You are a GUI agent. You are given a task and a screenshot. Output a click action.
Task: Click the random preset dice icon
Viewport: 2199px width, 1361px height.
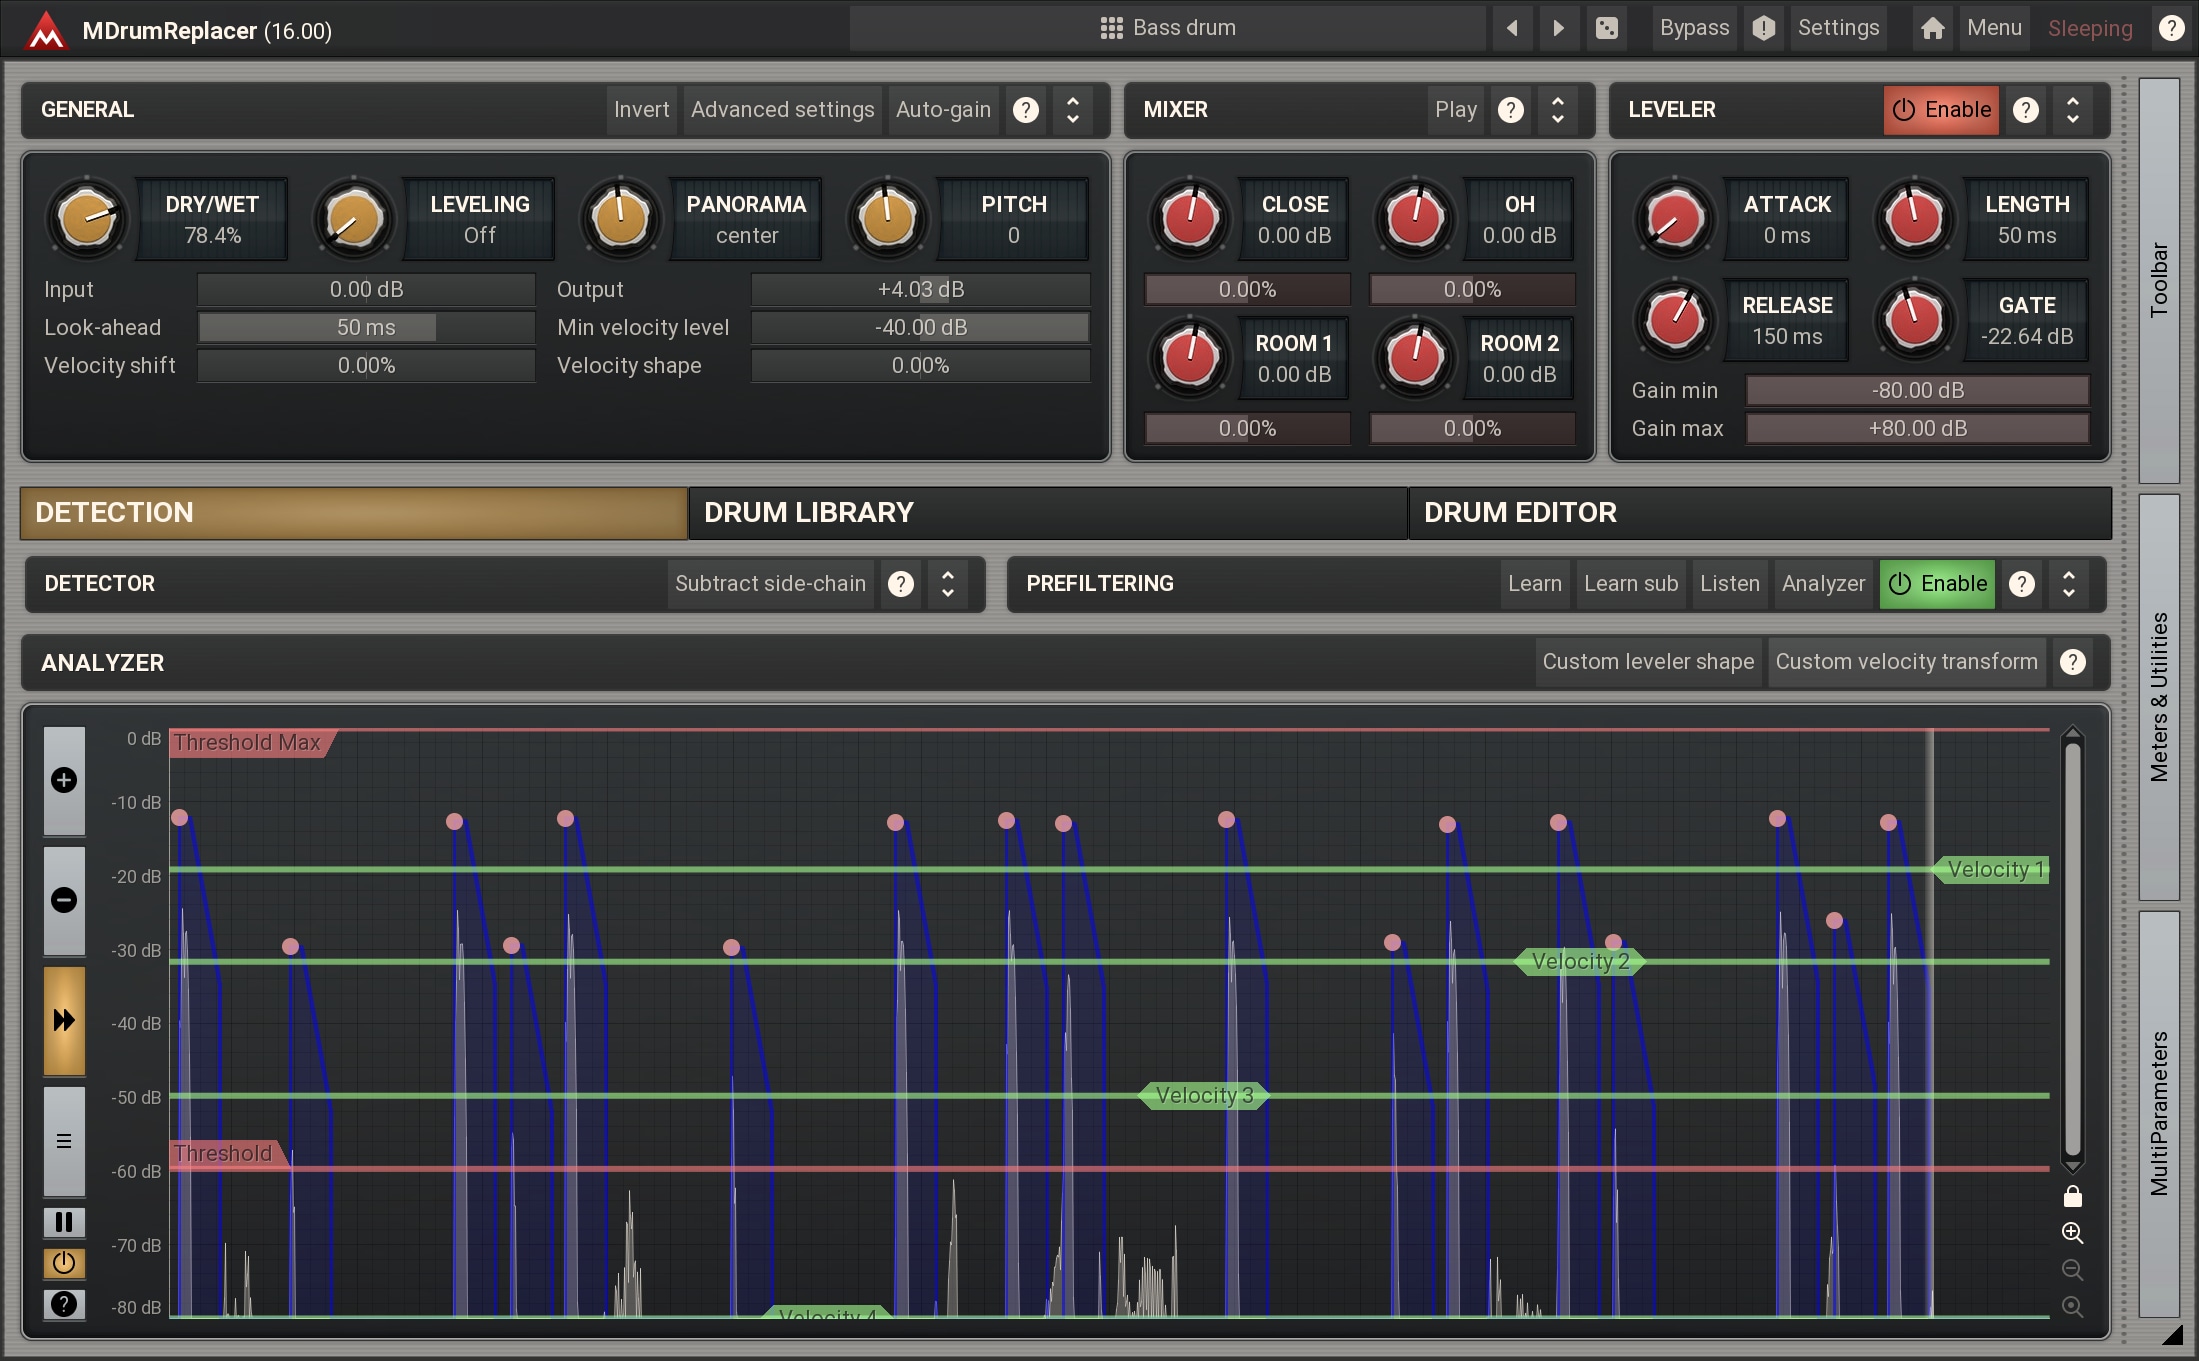coord(1606,28)
